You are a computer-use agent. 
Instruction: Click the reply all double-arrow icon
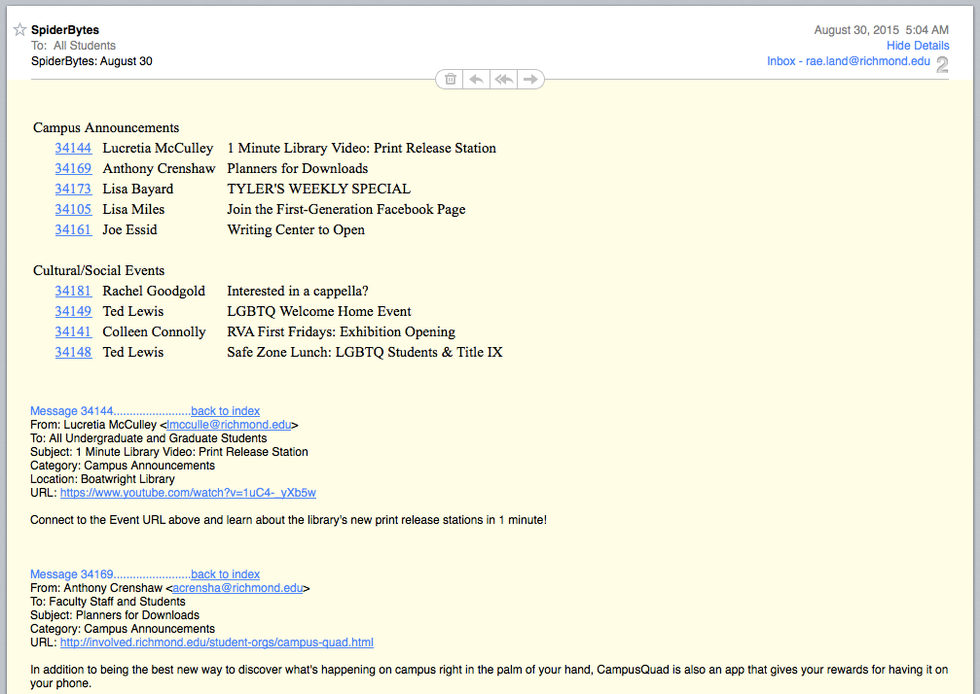point(504,79)
